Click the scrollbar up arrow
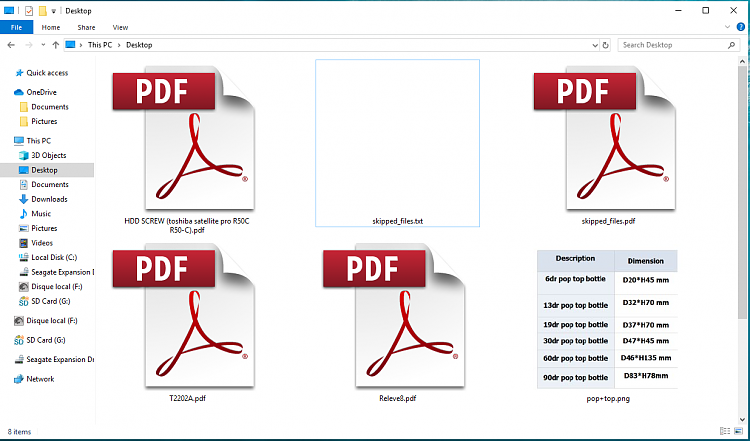This screenshot has height=441, width=750. [742, 61]
